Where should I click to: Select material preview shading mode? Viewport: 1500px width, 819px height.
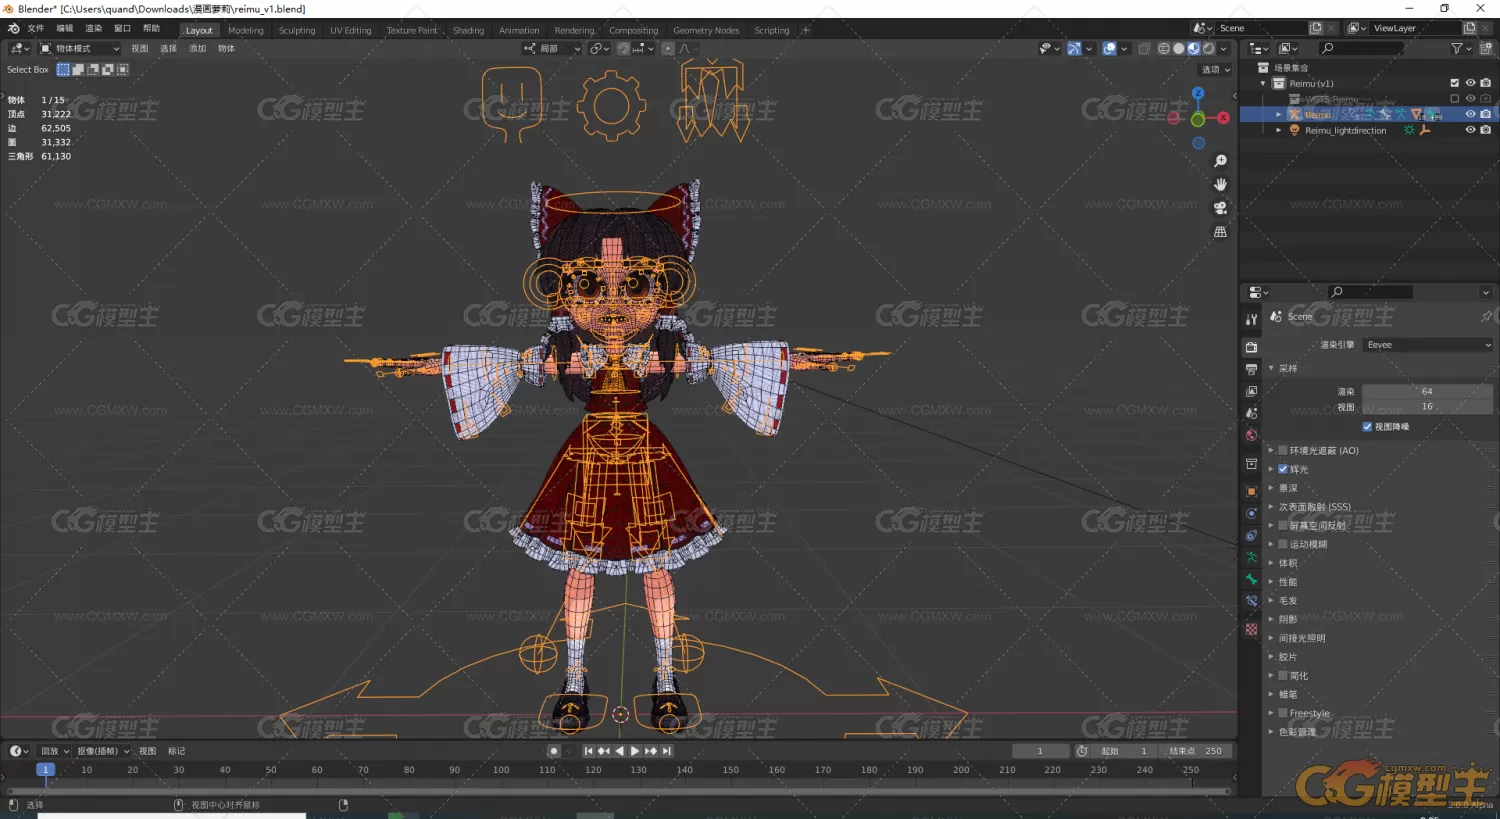click(1193, 48)
